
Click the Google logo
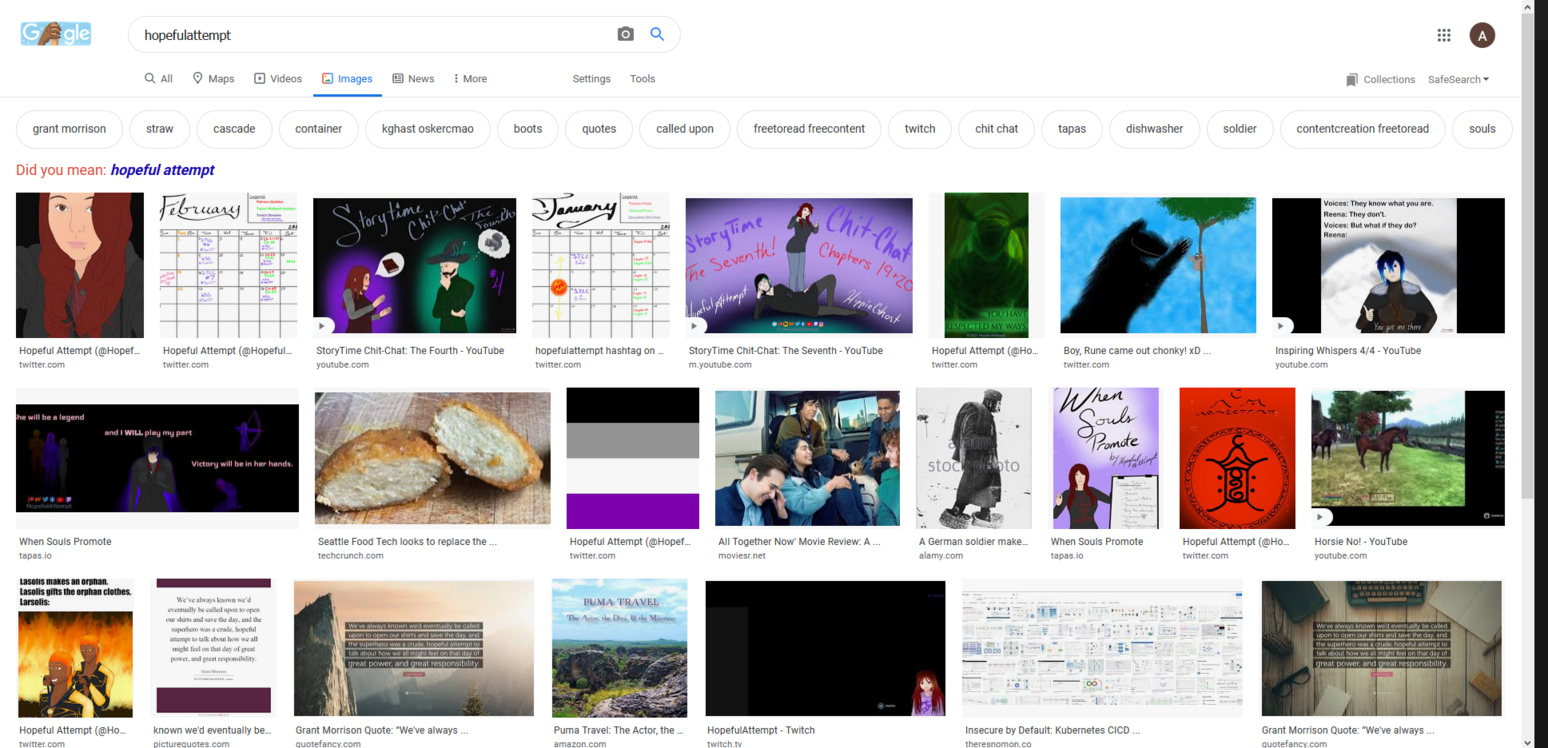[56, 34]
